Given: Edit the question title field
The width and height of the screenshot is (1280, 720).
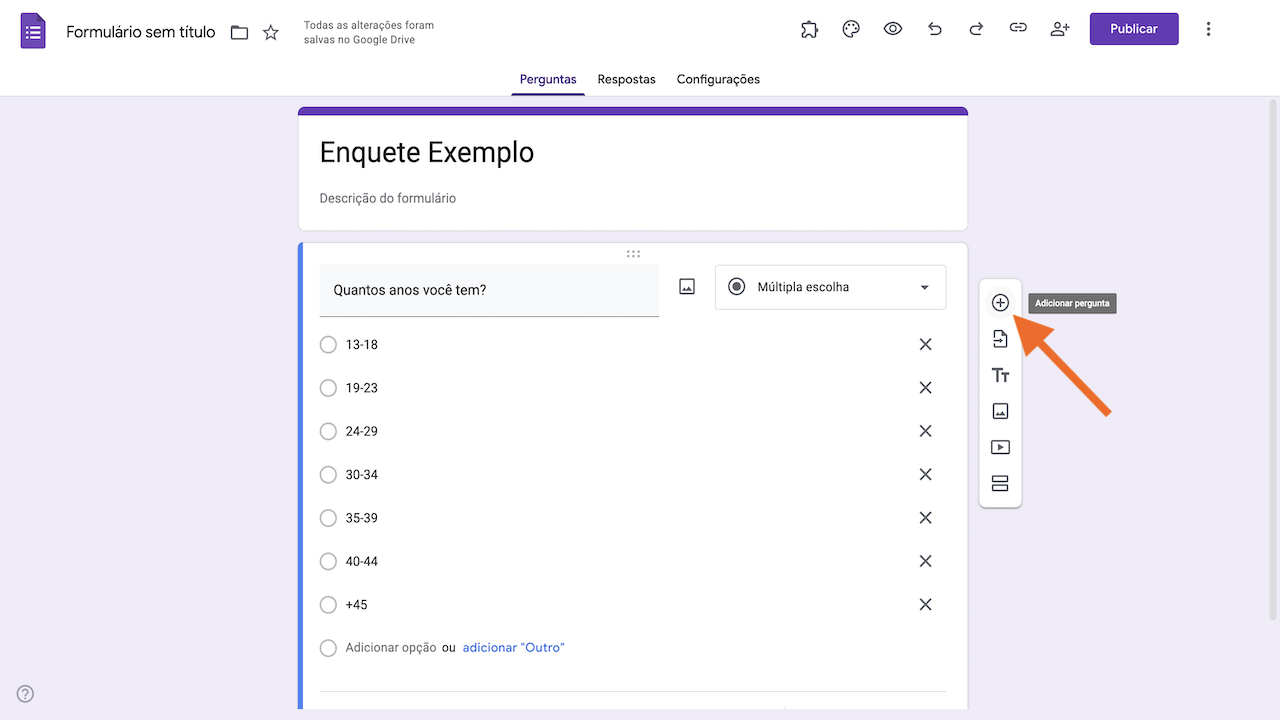Looking at the screenshot, I should coord(489,291).
